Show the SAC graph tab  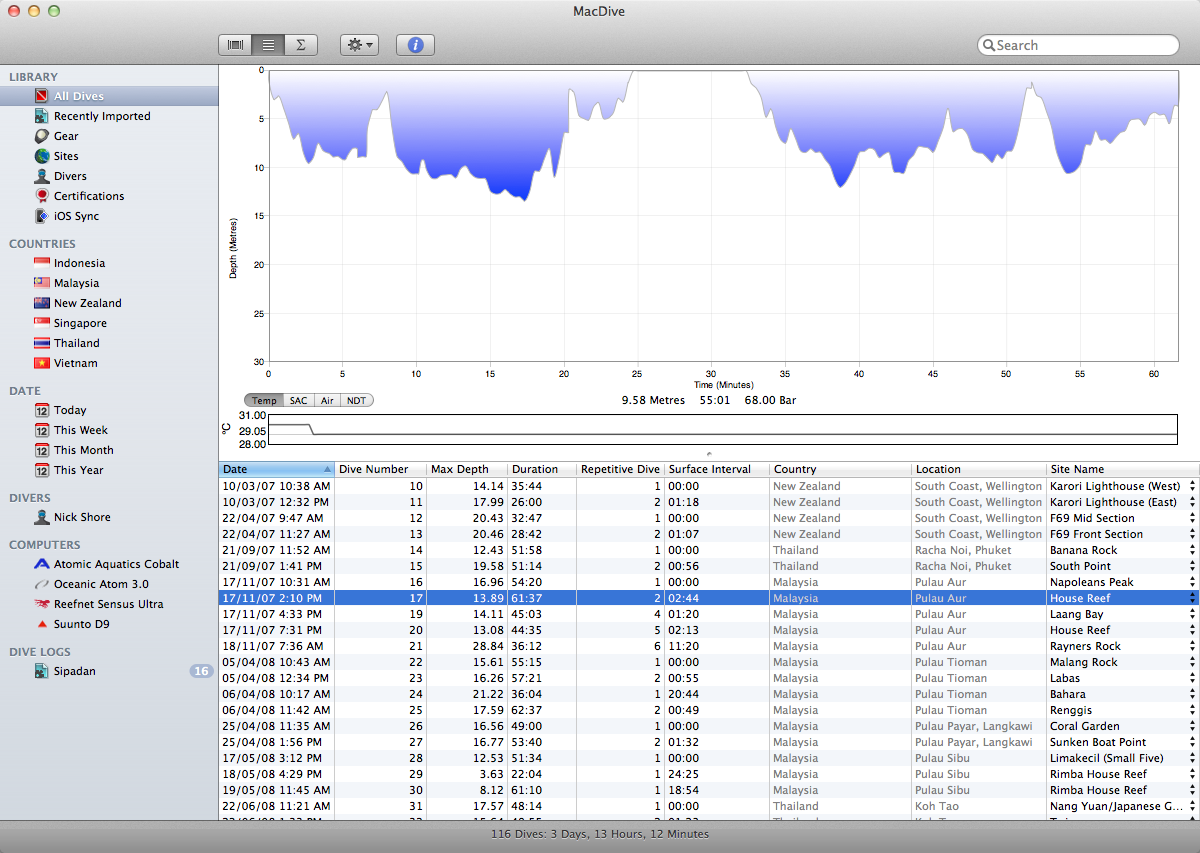pos(298,400)
